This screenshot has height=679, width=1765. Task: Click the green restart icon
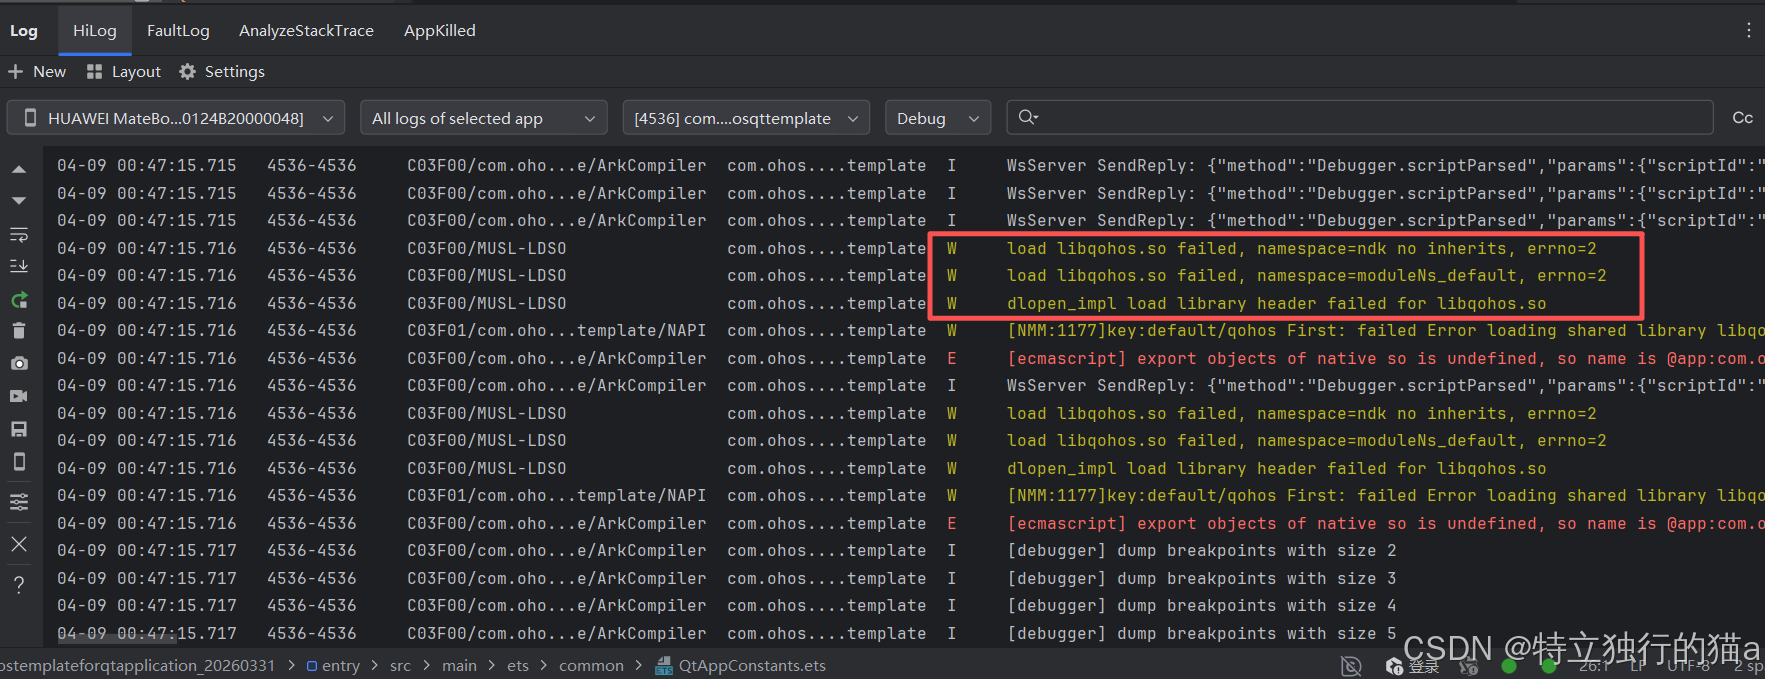click(19, 299)
